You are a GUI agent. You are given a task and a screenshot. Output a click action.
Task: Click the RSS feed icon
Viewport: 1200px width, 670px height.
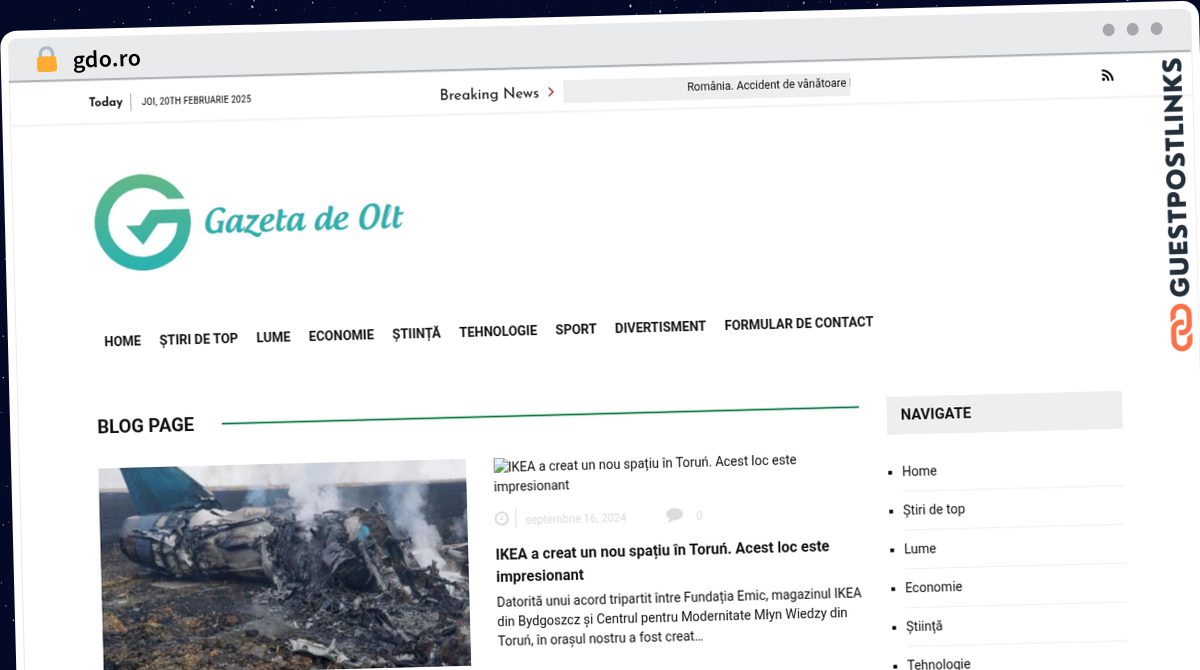tap(1107, 76)
